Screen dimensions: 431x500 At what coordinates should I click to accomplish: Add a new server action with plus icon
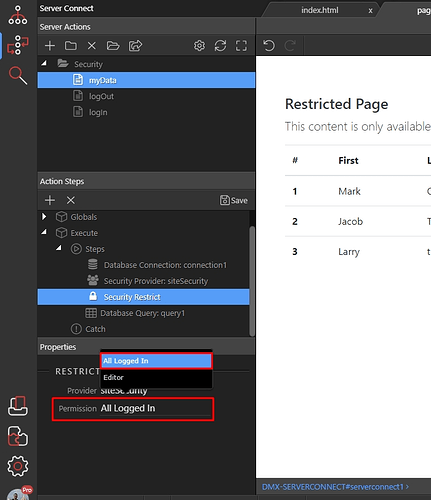click(x=50, y=46)
